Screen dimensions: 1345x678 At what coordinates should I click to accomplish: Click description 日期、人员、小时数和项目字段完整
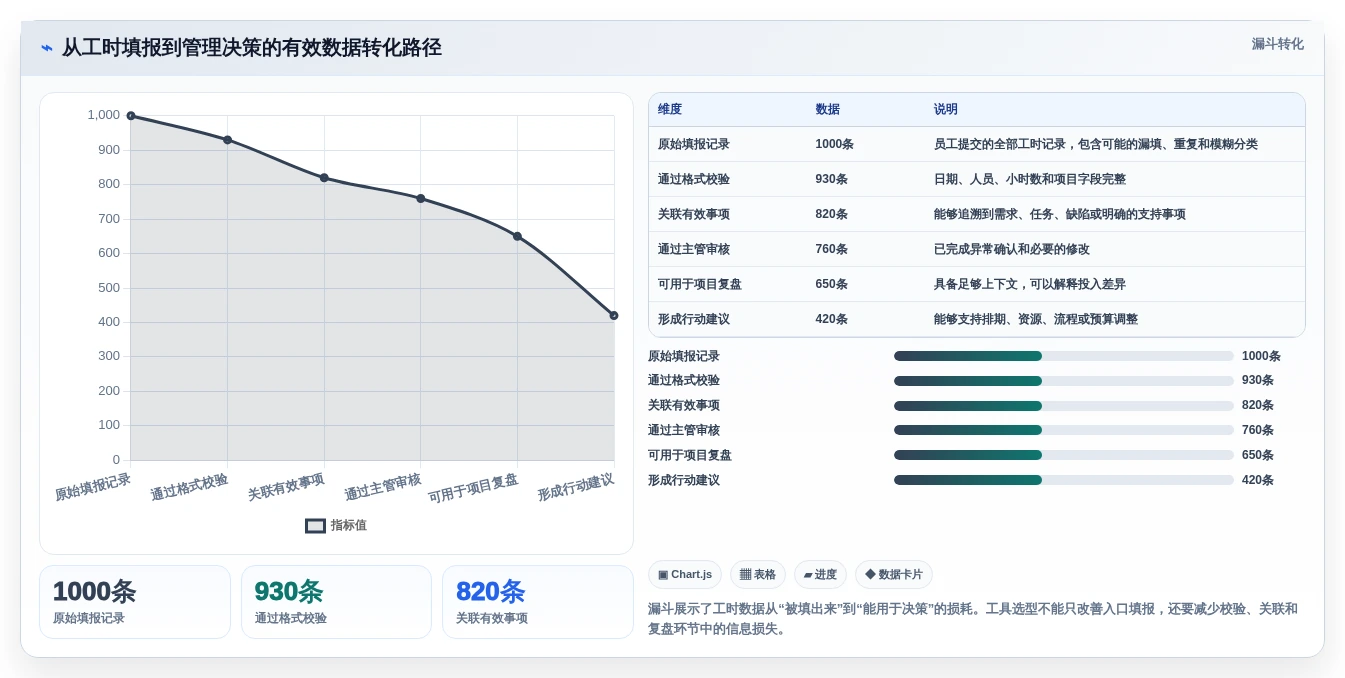point(1030,179)
